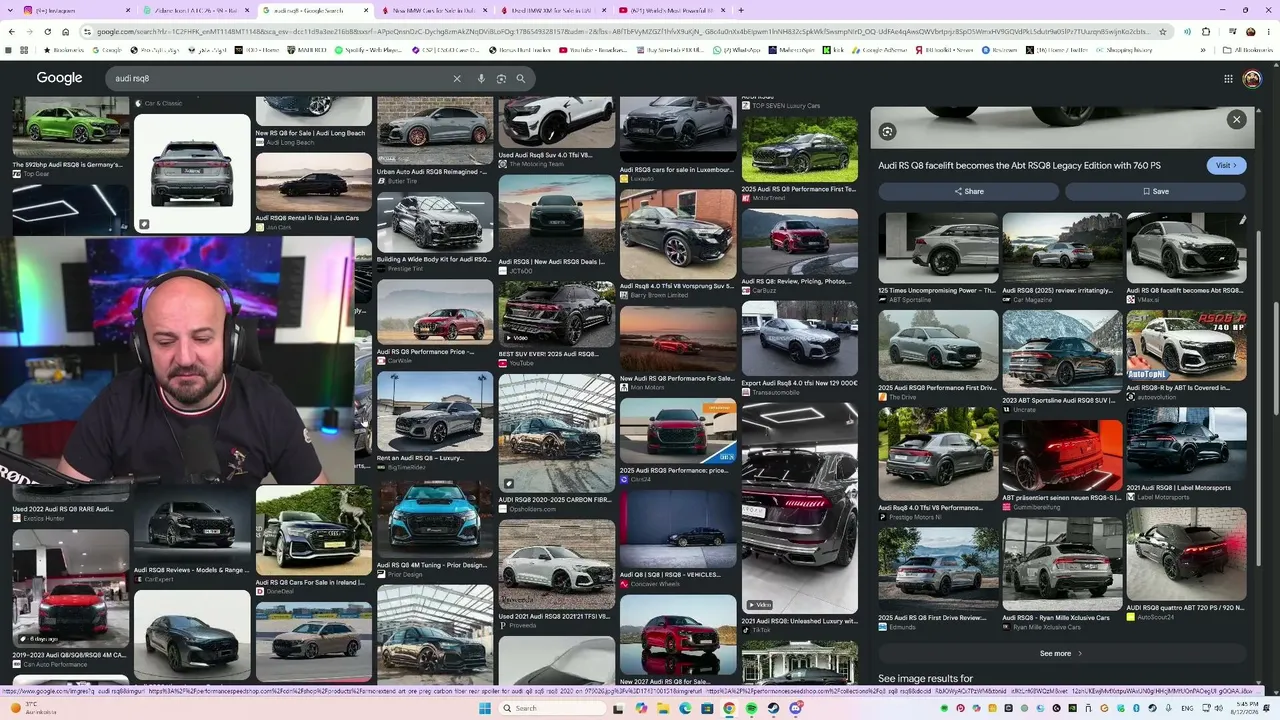The width and height of the screenshot is (1280, 720).
Task: Open Spotify from the taskbar
Action: click(x=751, y=708)
